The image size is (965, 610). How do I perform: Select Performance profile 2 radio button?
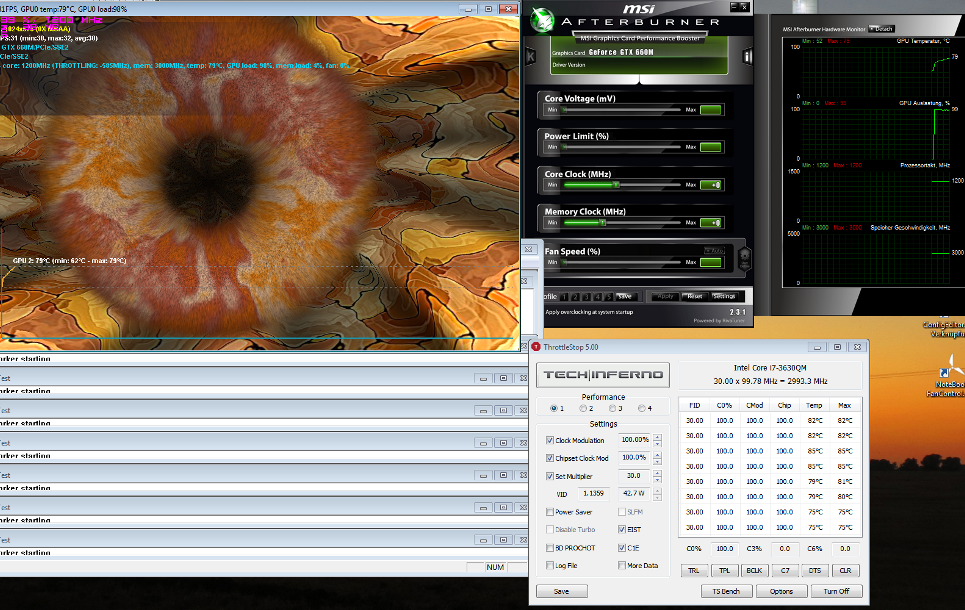click(x=583, y=408)
